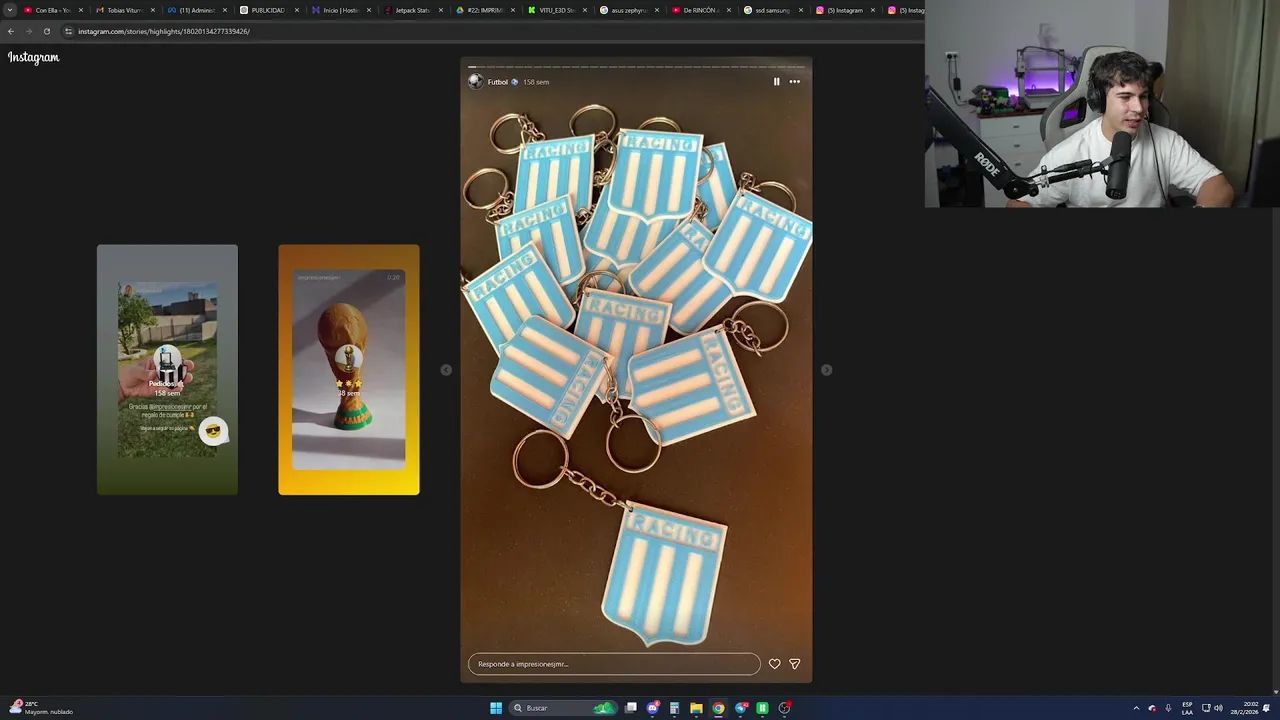This screenshot has width=1280, height=720.
Task: Go to the previous story arrow
Action: click(x=446, y=370)
